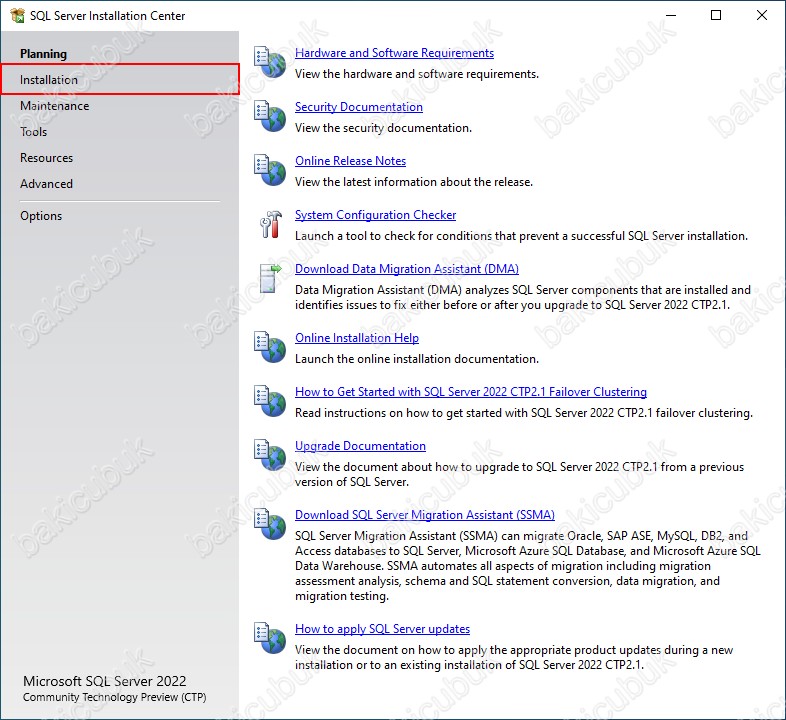
Task: Switch to the Maintenance section
Action: [x=54, y=106]
